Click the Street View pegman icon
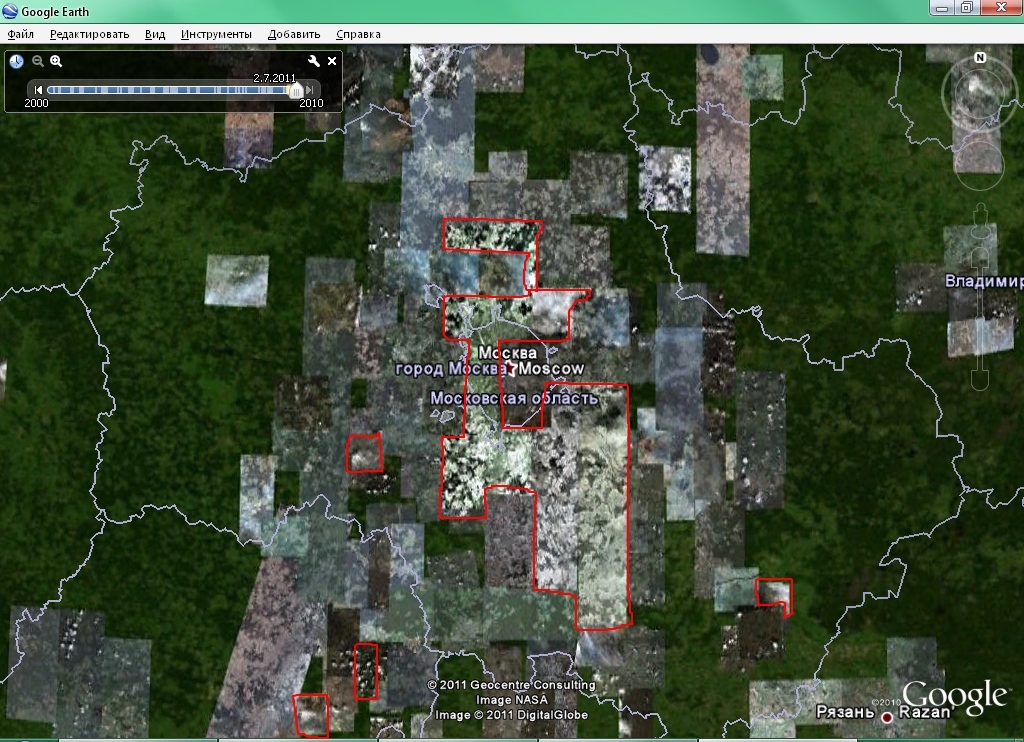 980,214
